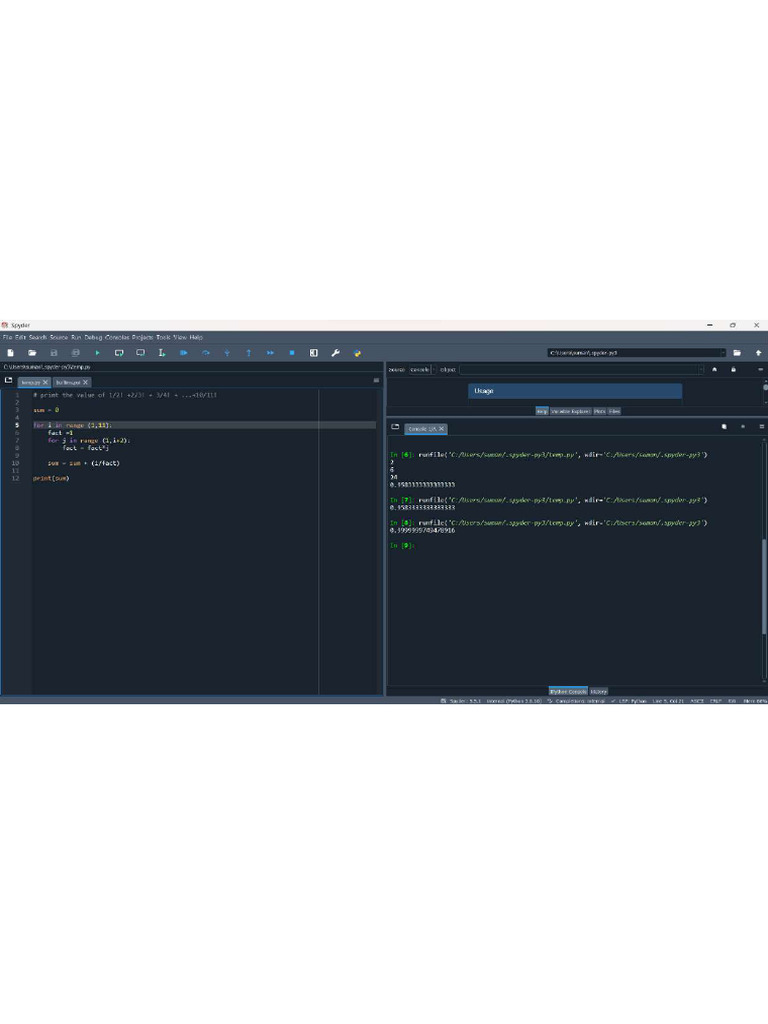Toggle maximize current pane toolbar icon
768x1024 pixels.
click(x=313, y=353)
